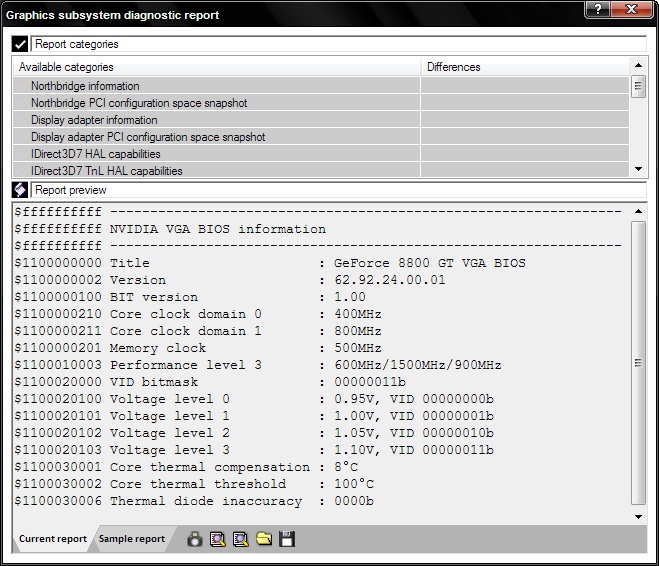
Task: Click the Report preview section icon
Action: [20, 190]
